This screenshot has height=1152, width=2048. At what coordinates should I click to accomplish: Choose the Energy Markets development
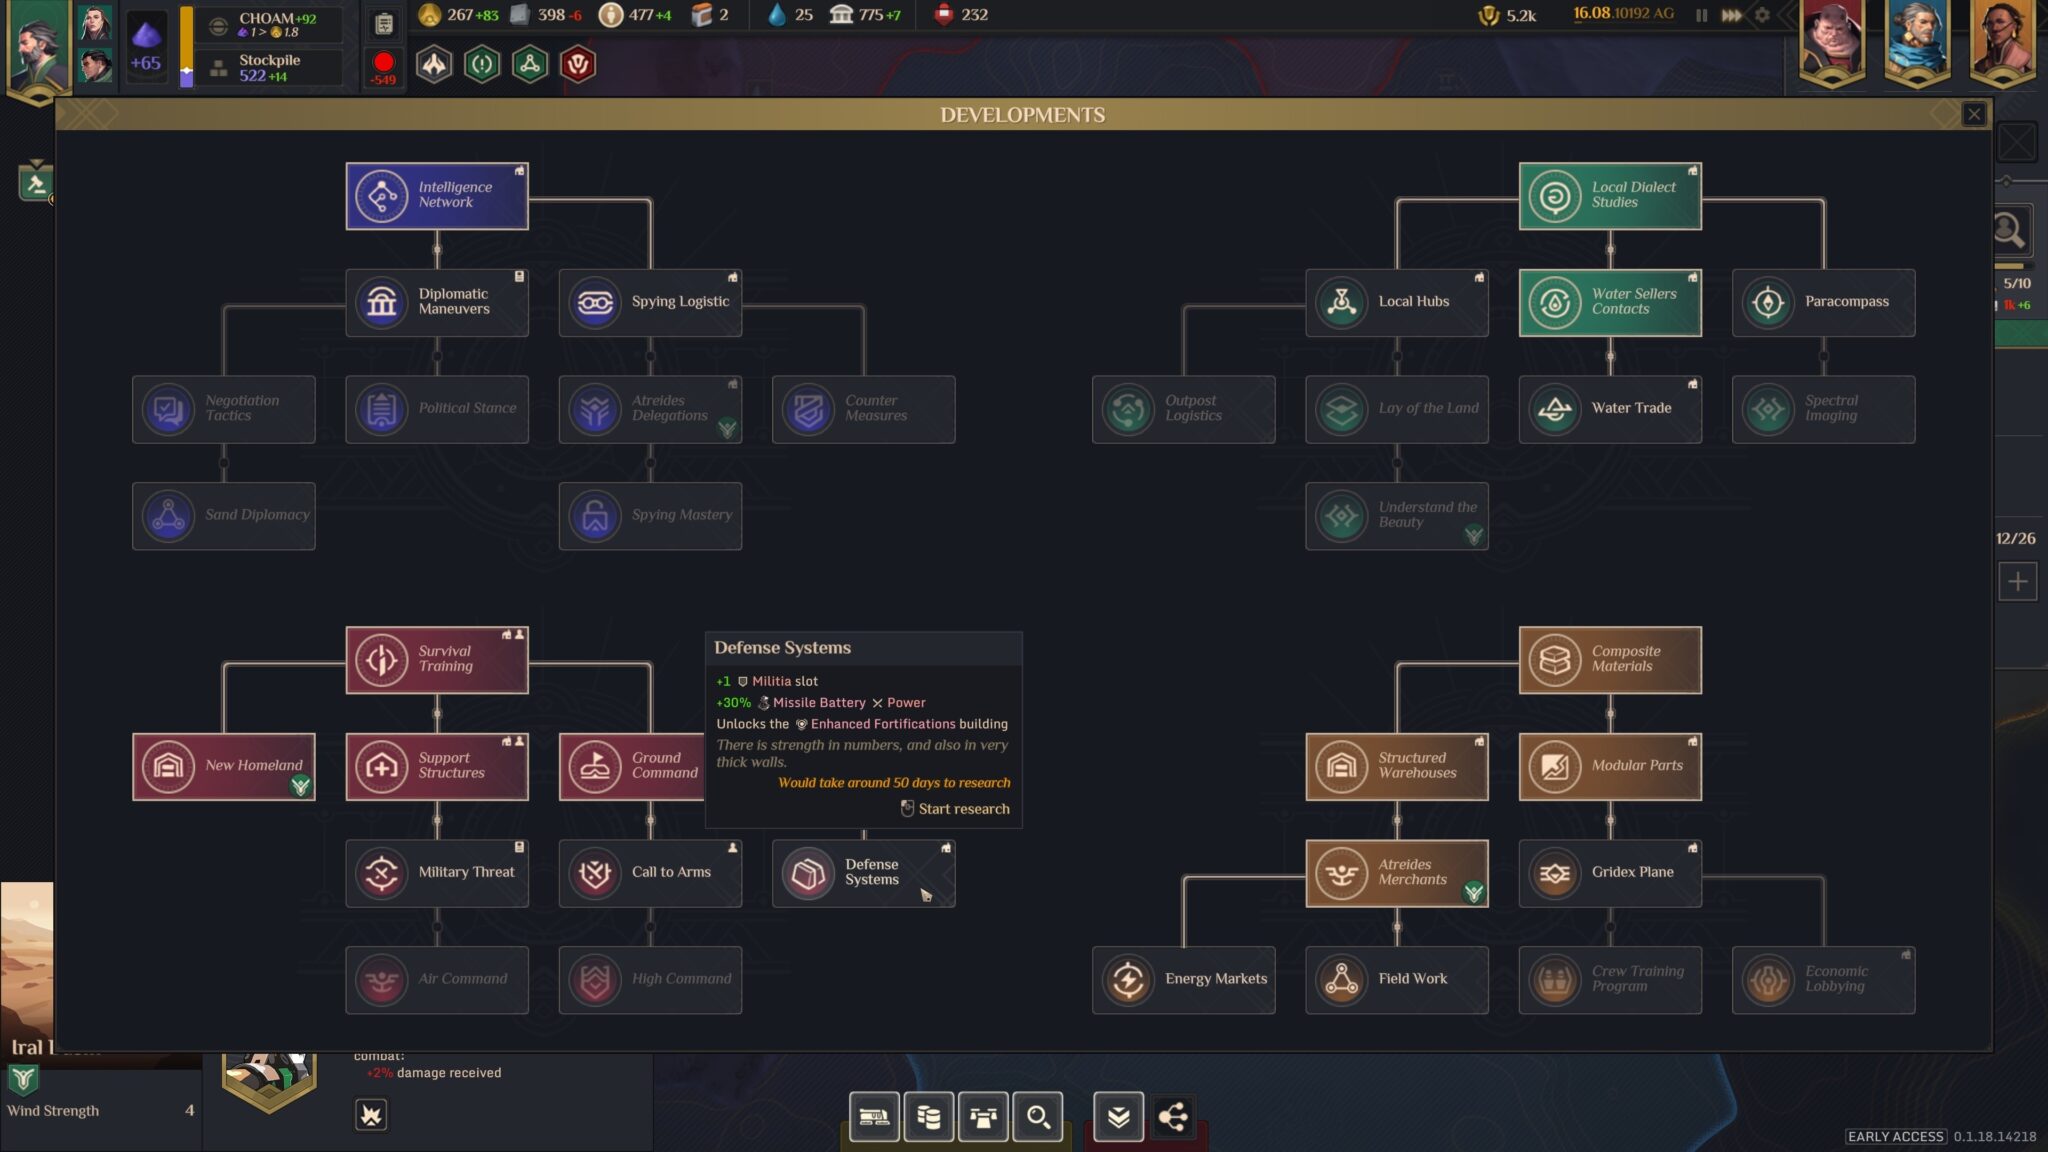[1183, 980]
